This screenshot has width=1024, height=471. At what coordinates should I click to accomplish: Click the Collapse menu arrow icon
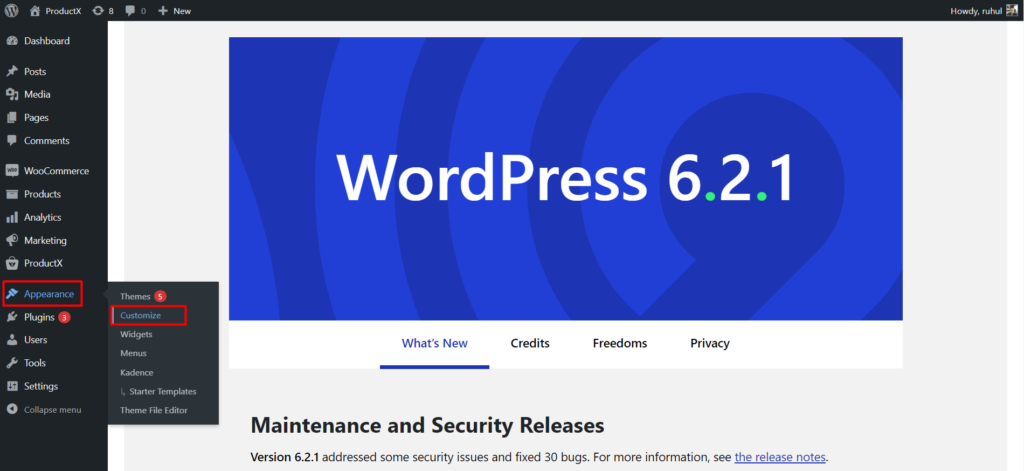(x=12, y=410)
